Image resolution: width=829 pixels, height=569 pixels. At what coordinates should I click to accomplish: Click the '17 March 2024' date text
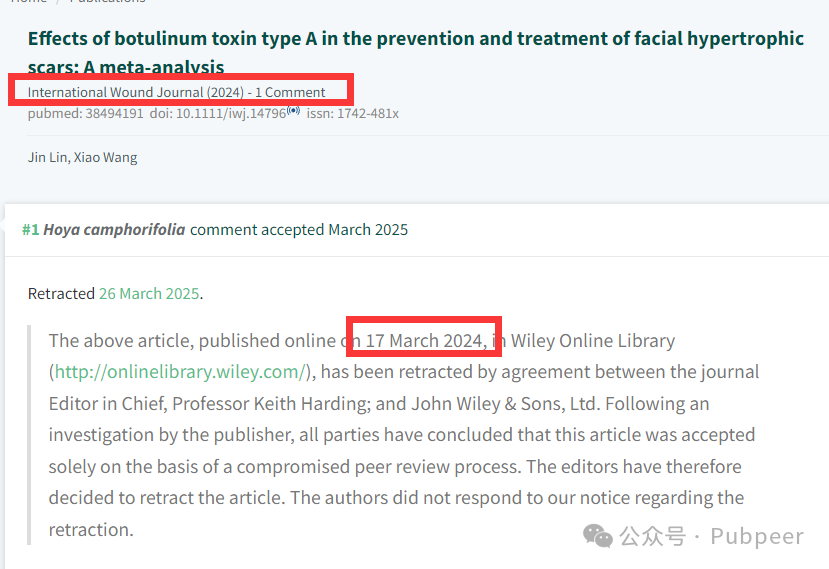pyautogui.click(x=424, y=341)
